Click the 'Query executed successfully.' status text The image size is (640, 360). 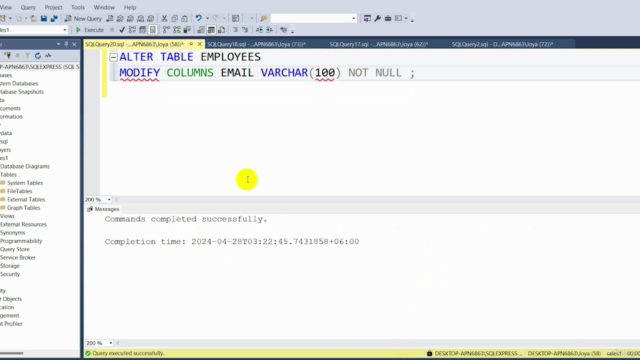coord(128,353)
